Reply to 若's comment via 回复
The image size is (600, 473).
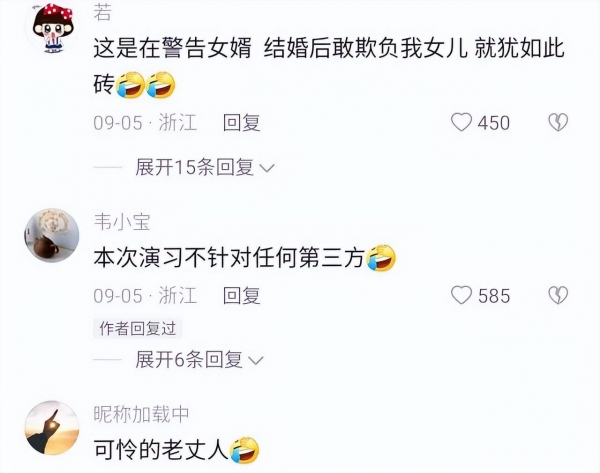point(242,123)
